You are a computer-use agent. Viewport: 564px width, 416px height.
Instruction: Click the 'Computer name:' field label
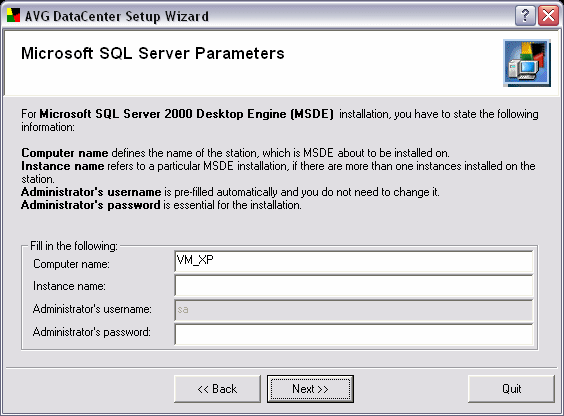coord(71,264)
